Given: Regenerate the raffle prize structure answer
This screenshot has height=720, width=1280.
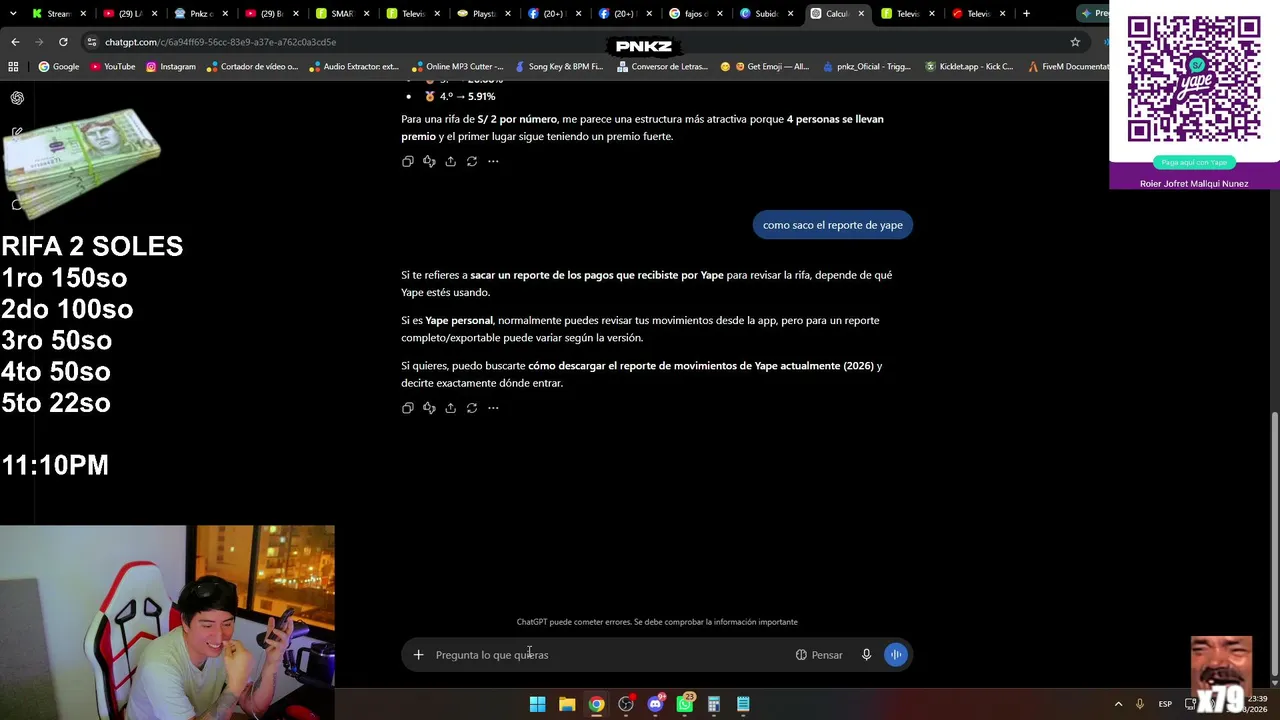Looking at the screenshot, I should (x=472, y=161).
